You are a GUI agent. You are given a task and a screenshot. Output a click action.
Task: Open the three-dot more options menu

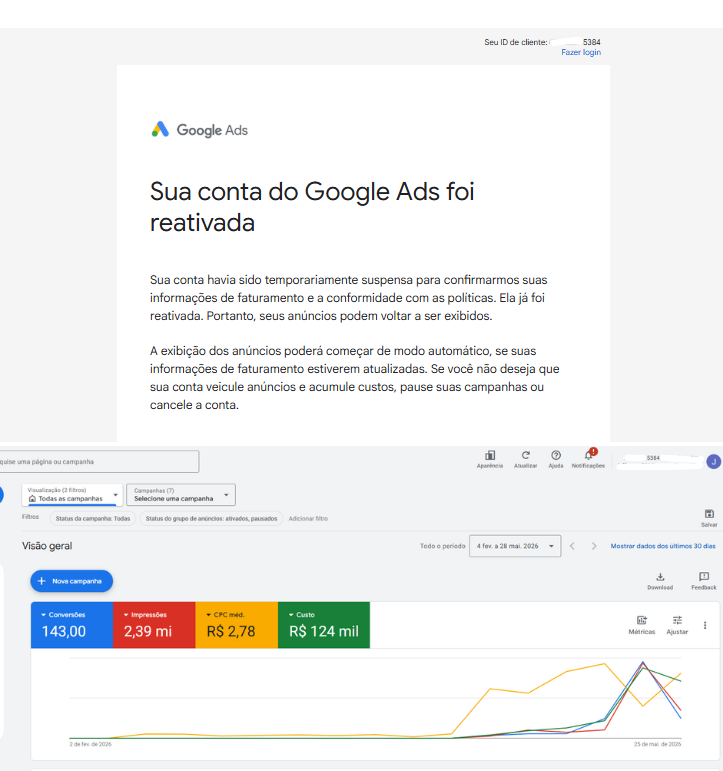pyautogui.click(x=705, y=625)
